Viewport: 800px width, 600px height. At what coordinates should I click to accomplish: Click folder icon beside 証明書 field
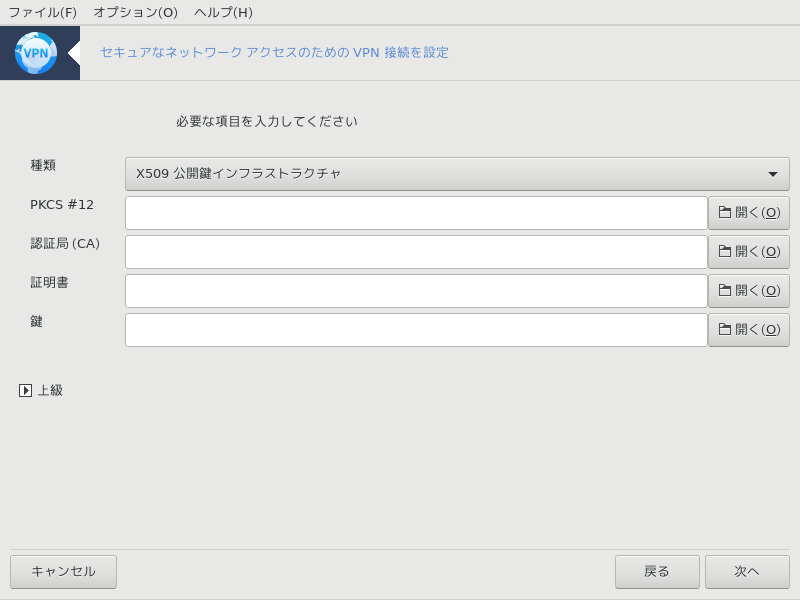pyautogui.click(x=724, y=290)
